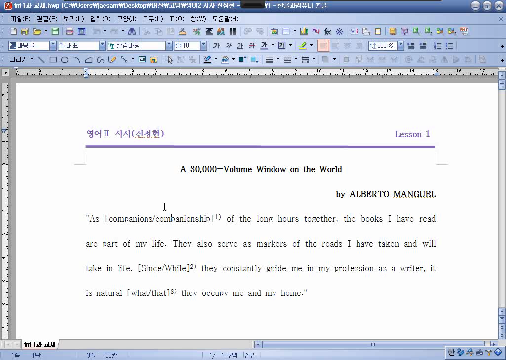Screen dimensions: 506x360
Task: Select the Ellipse drawing tool
Action: (x=65, y=60)
